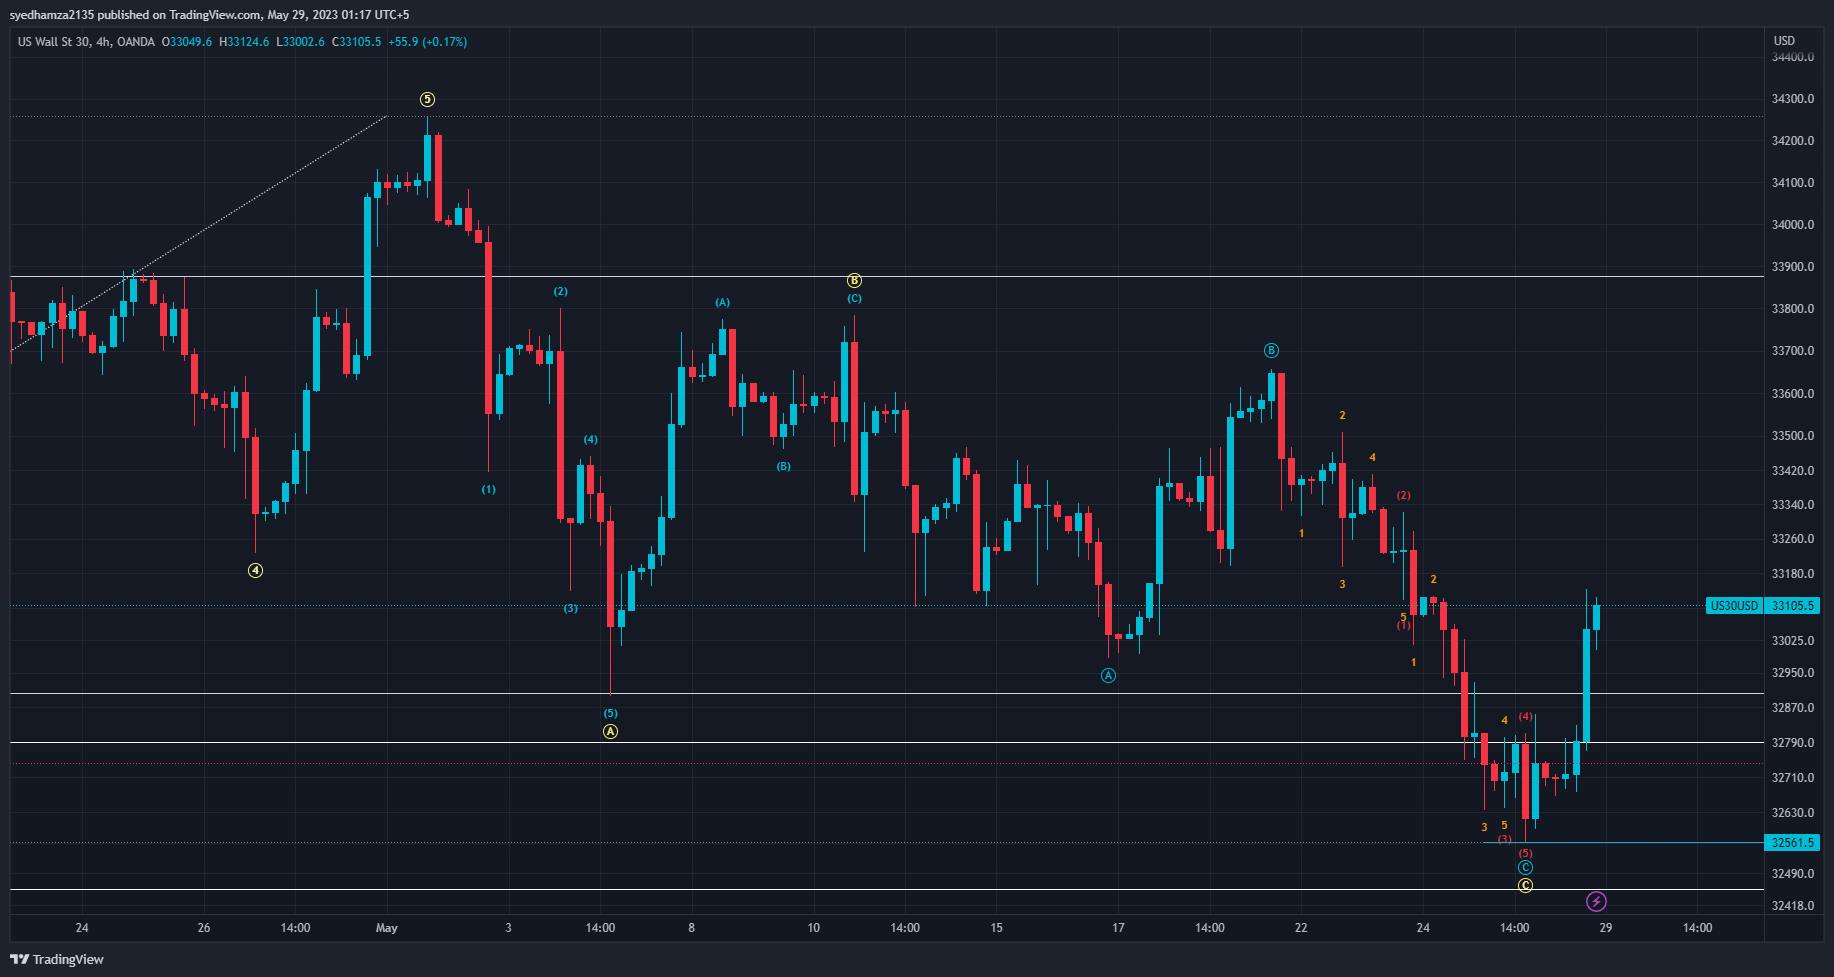The image size is (1834, 977).
Task: Click the 8 date on time axis
Action: click(x=691, y=928)
